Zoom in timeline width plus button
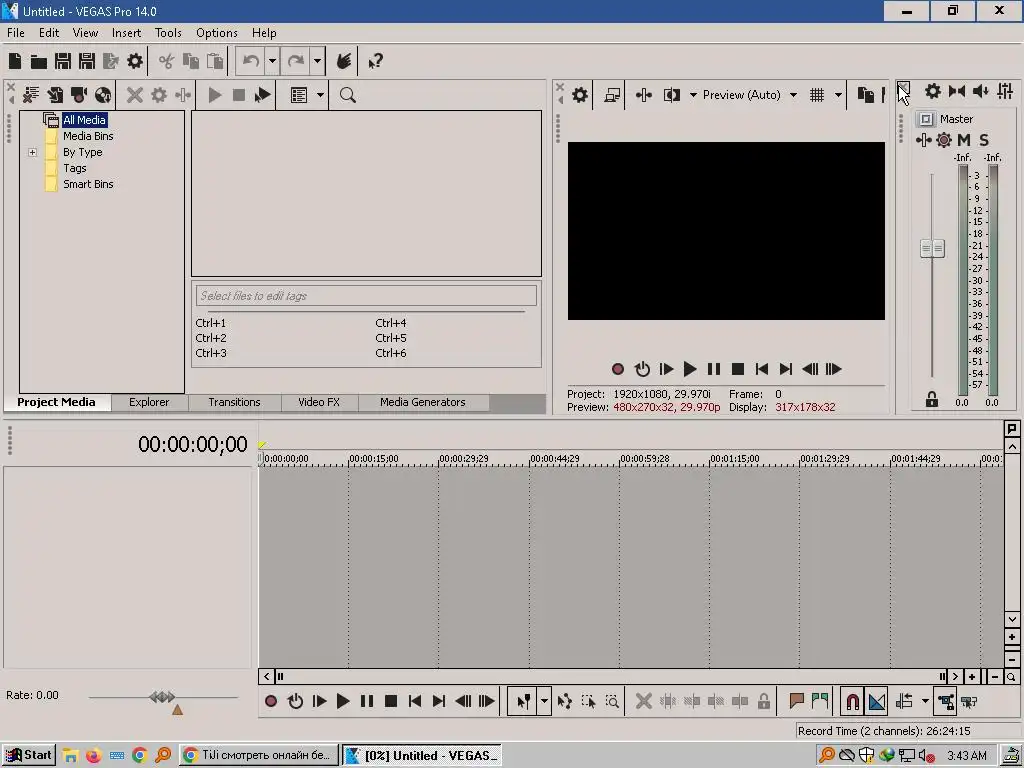Screen dimensions: 1024x768 coord(972,677)
